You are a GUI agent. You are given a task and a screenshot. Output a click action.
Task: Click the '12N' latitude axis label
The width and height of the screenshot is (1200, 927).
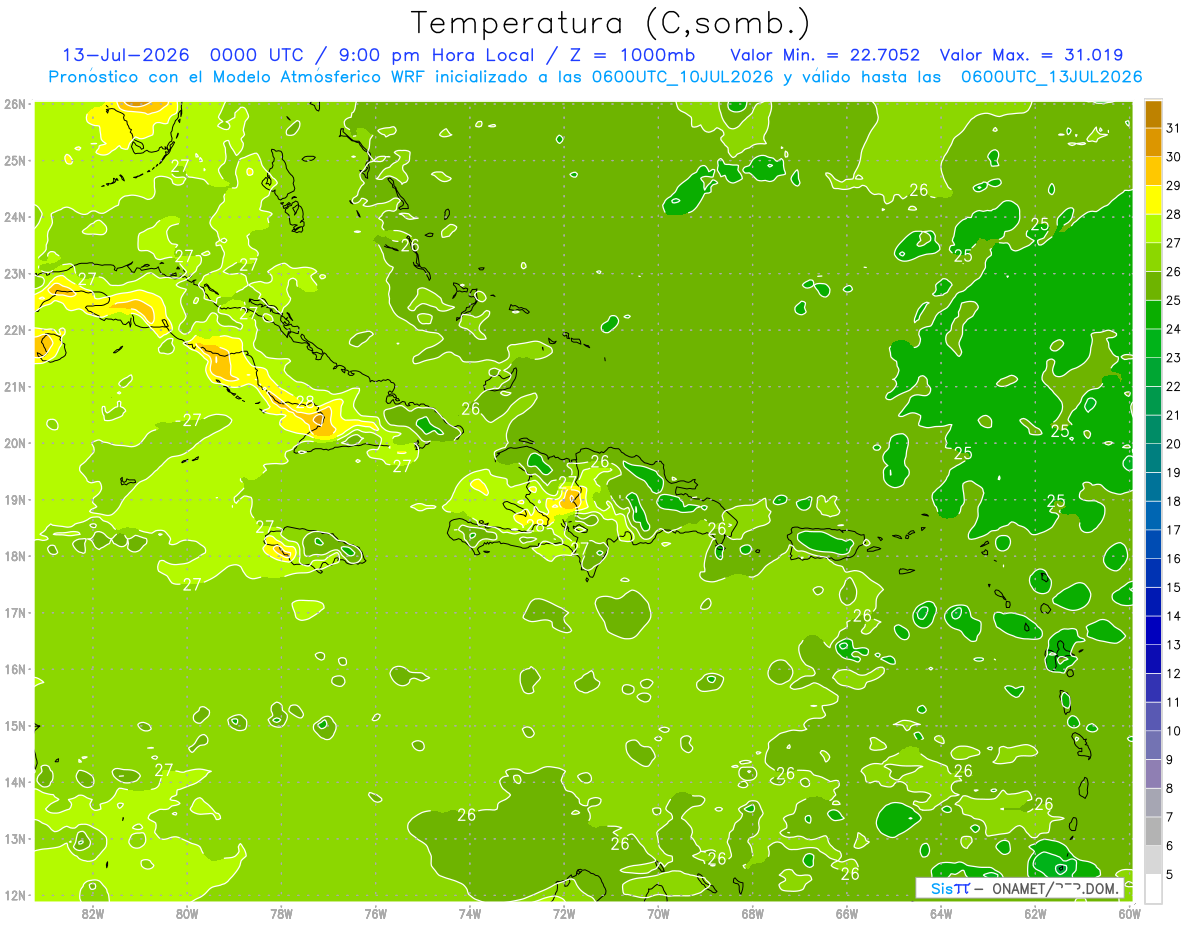tap(14, 894)
